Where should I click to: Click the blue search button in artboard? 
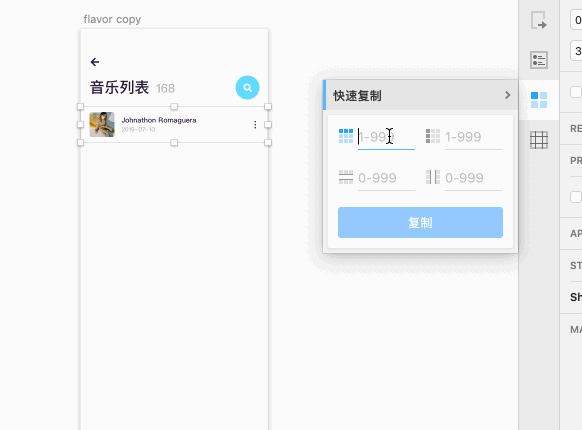248,88
